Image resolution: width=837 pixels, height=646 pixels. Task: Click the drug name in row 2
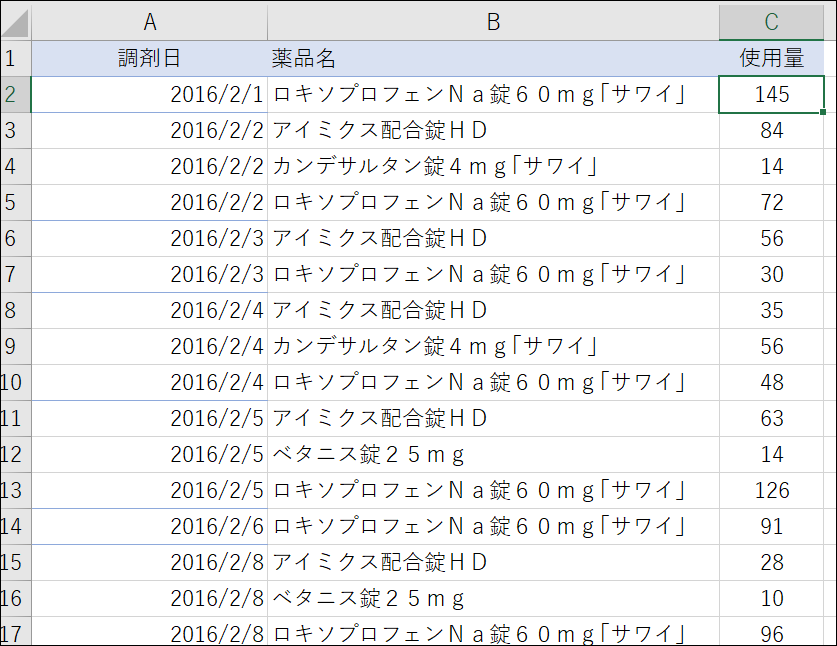pyautogui.click(x=493, y=94)
